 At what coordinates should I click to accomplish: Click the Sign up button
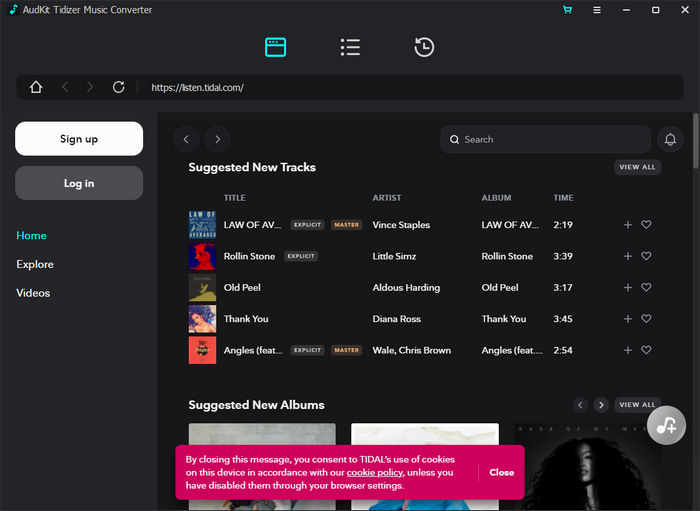[79, 139]
